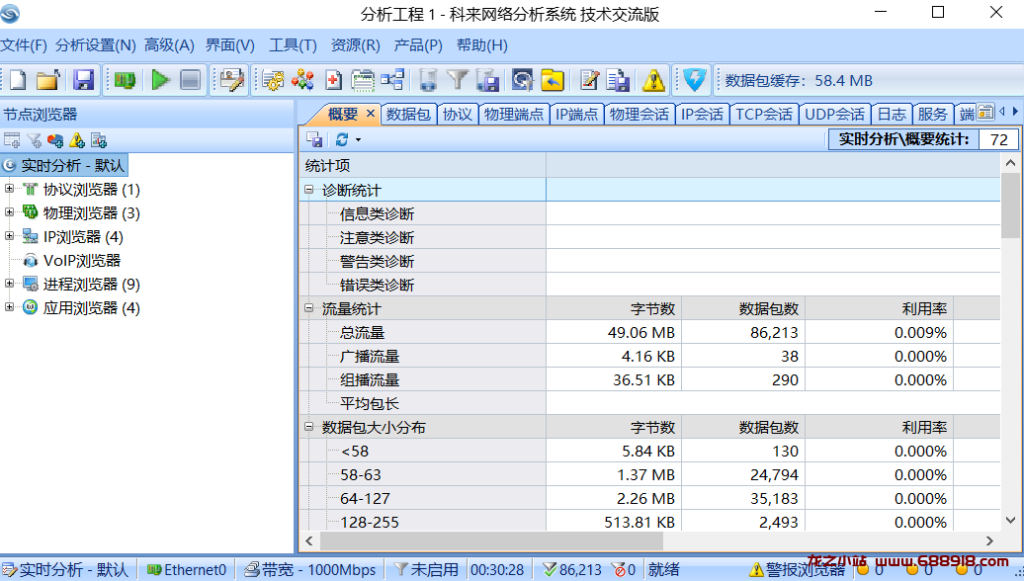Click the Ethernet0 adapter in status bar
This screenshot has width=1024, height=581.
pyautogui.click(x=187, y=570)
